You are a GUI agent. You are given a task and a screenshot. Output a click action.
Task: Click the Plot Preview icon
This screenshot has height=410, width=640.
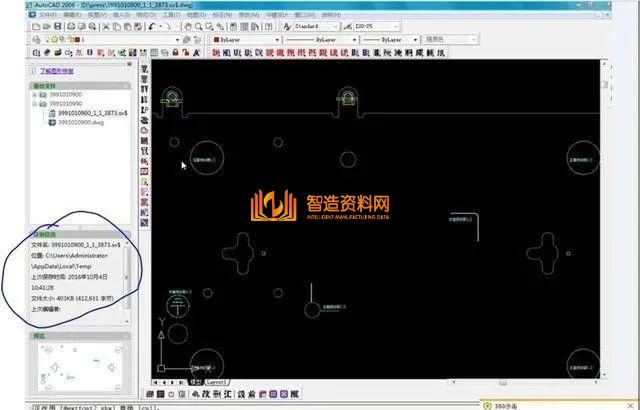pos(82,27)
